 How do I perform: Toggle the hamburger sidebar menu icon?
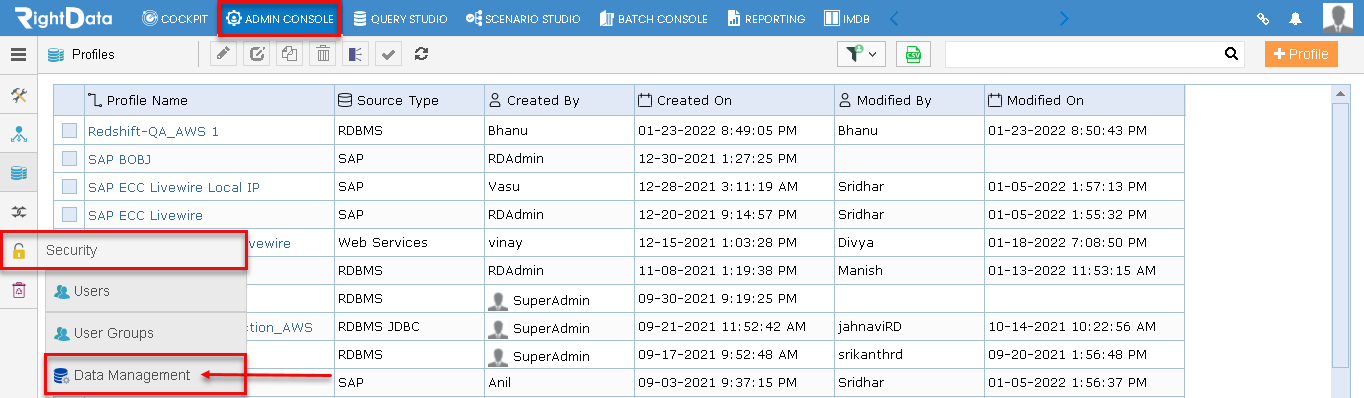[x=18, y=54]
